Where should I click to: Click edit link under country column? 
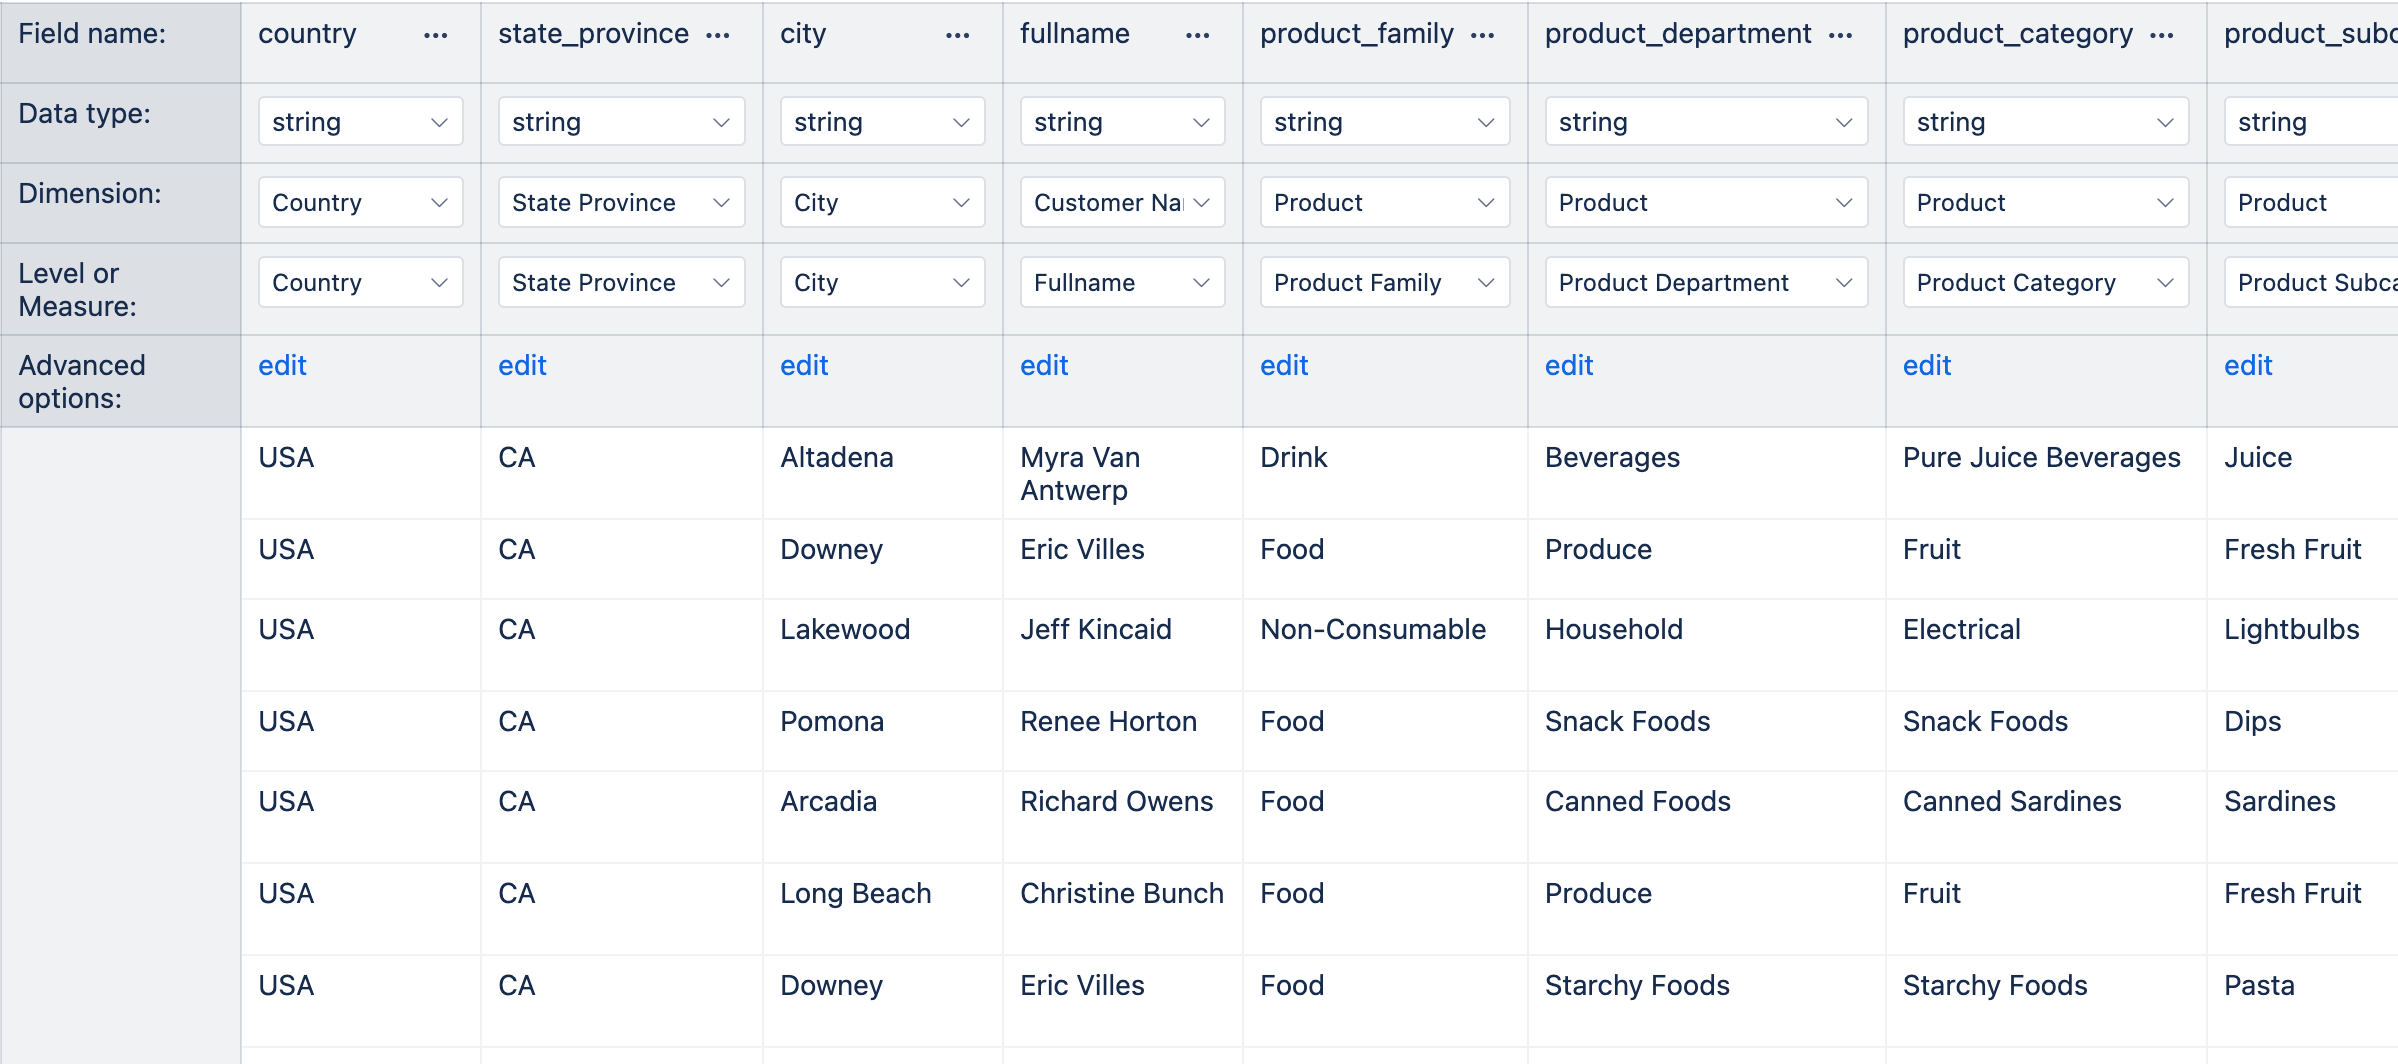coord(282,365)
